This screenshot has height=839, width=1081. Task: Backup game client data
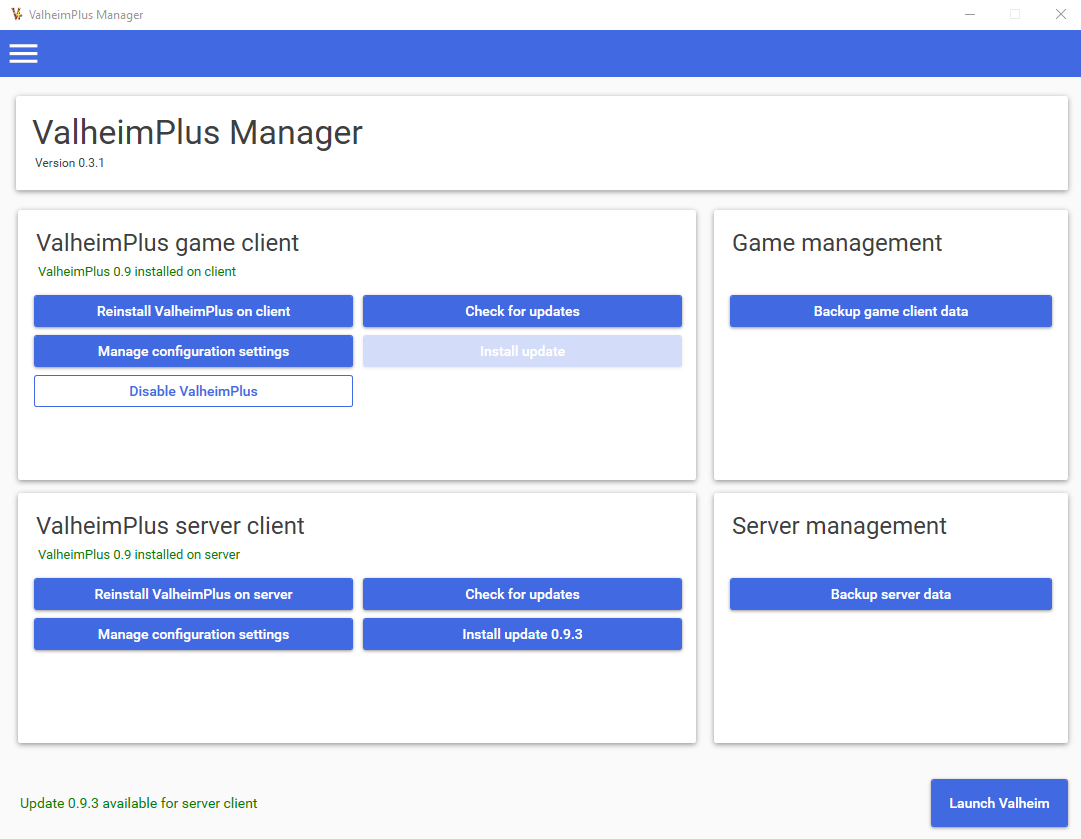point(891,311)
